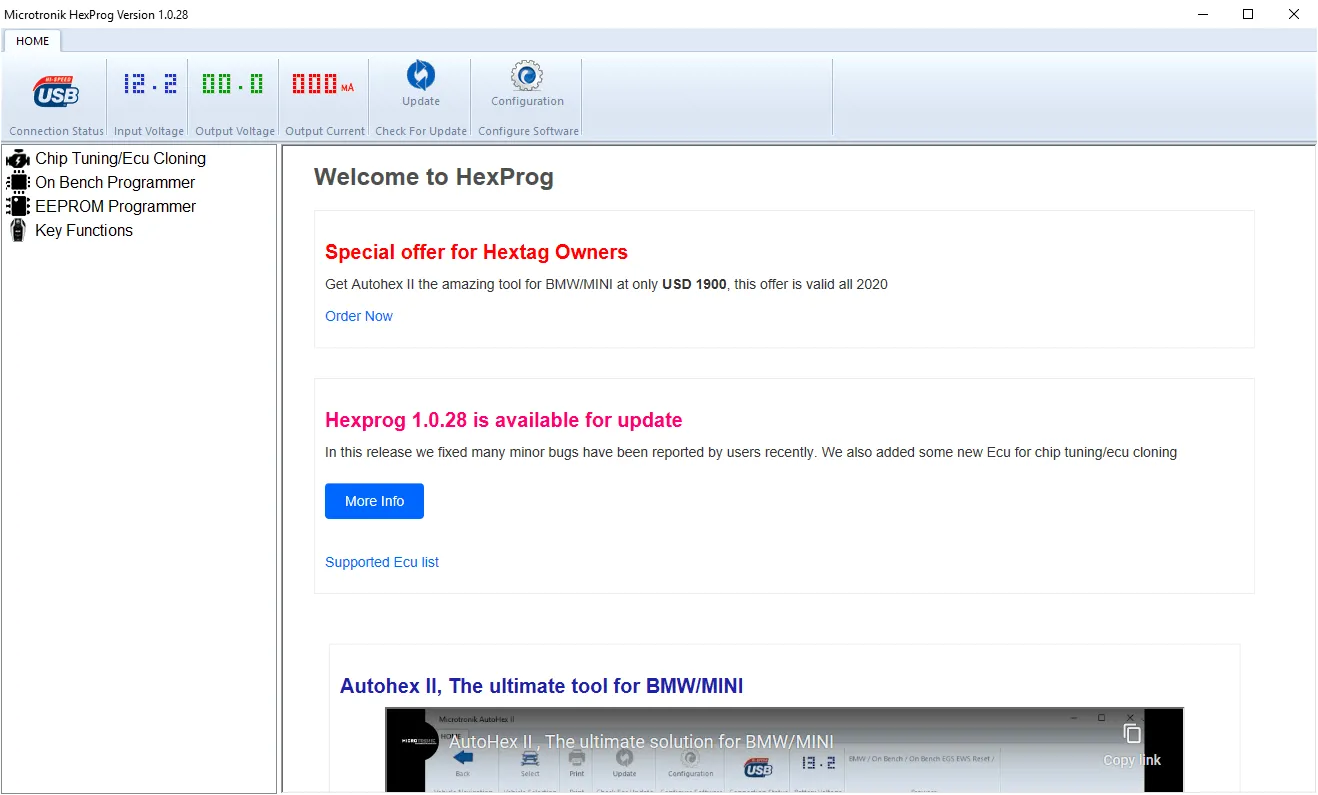This screenshot has height=795, width=1318.
Task: Maximize the HexProg window
Action: coord(1248,14)
